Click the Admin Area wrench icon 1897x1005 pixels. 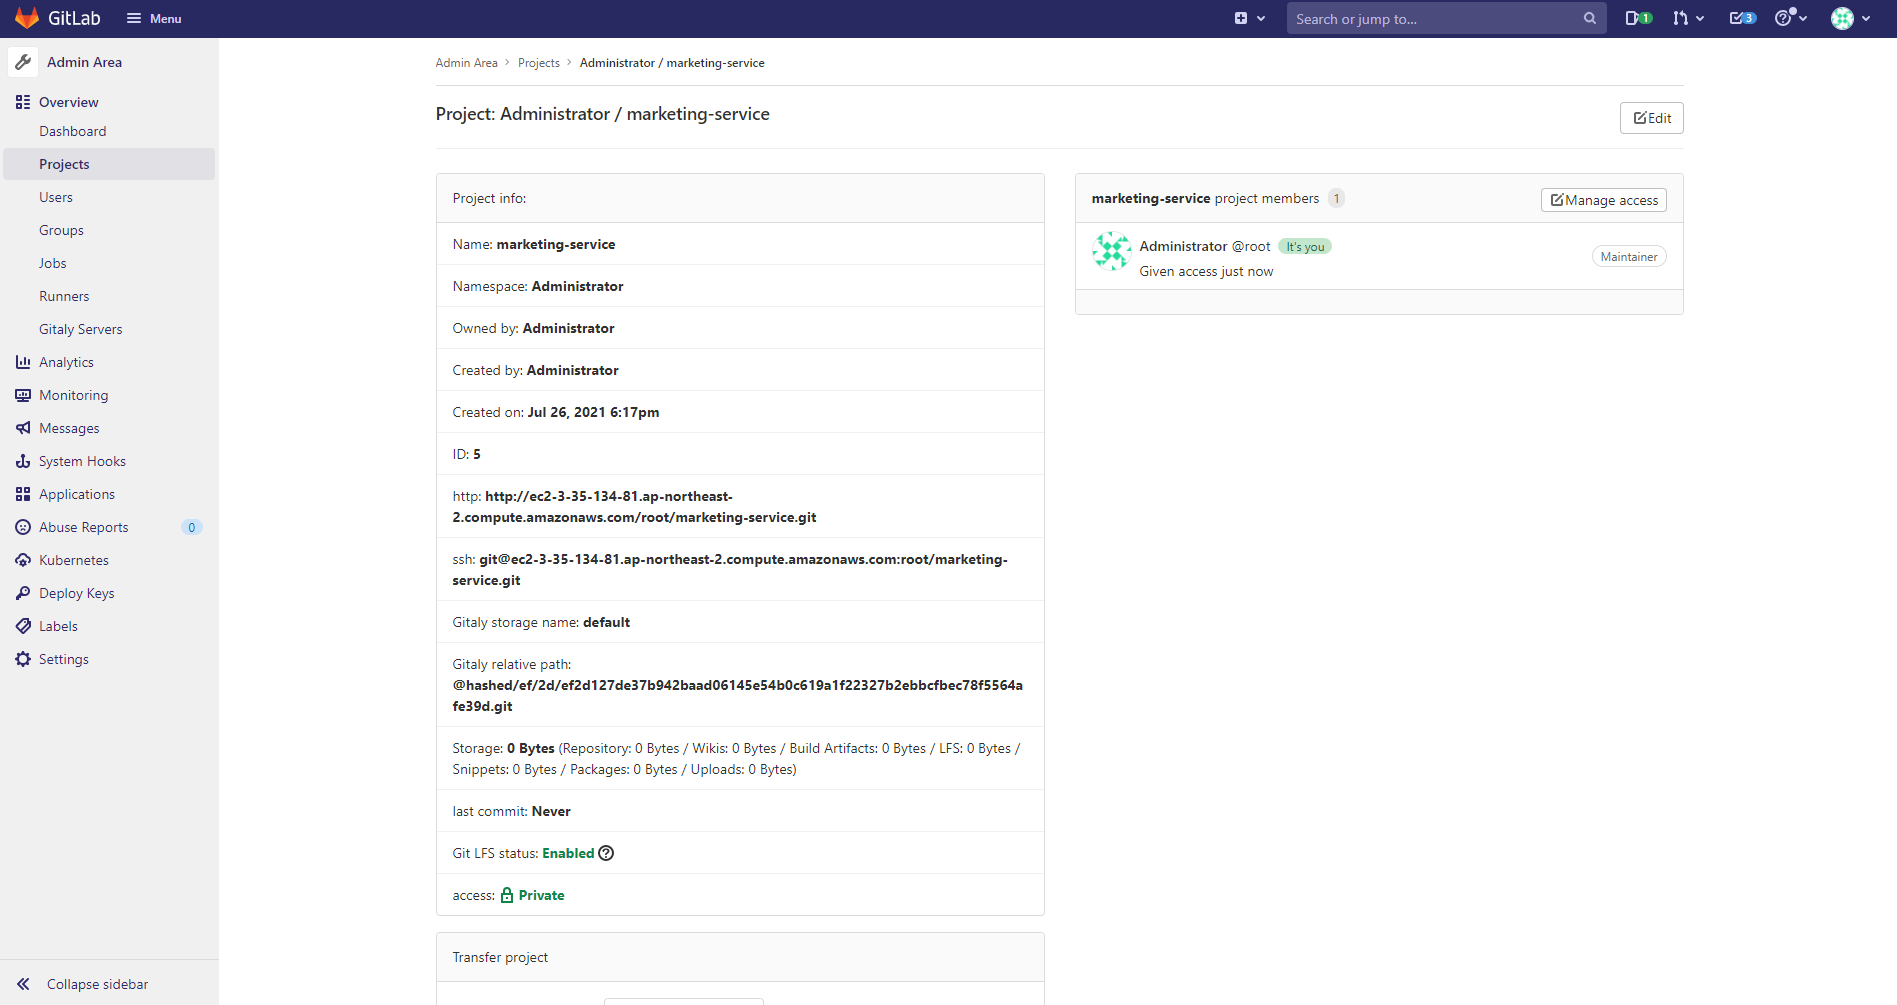[x=23, y=62]
